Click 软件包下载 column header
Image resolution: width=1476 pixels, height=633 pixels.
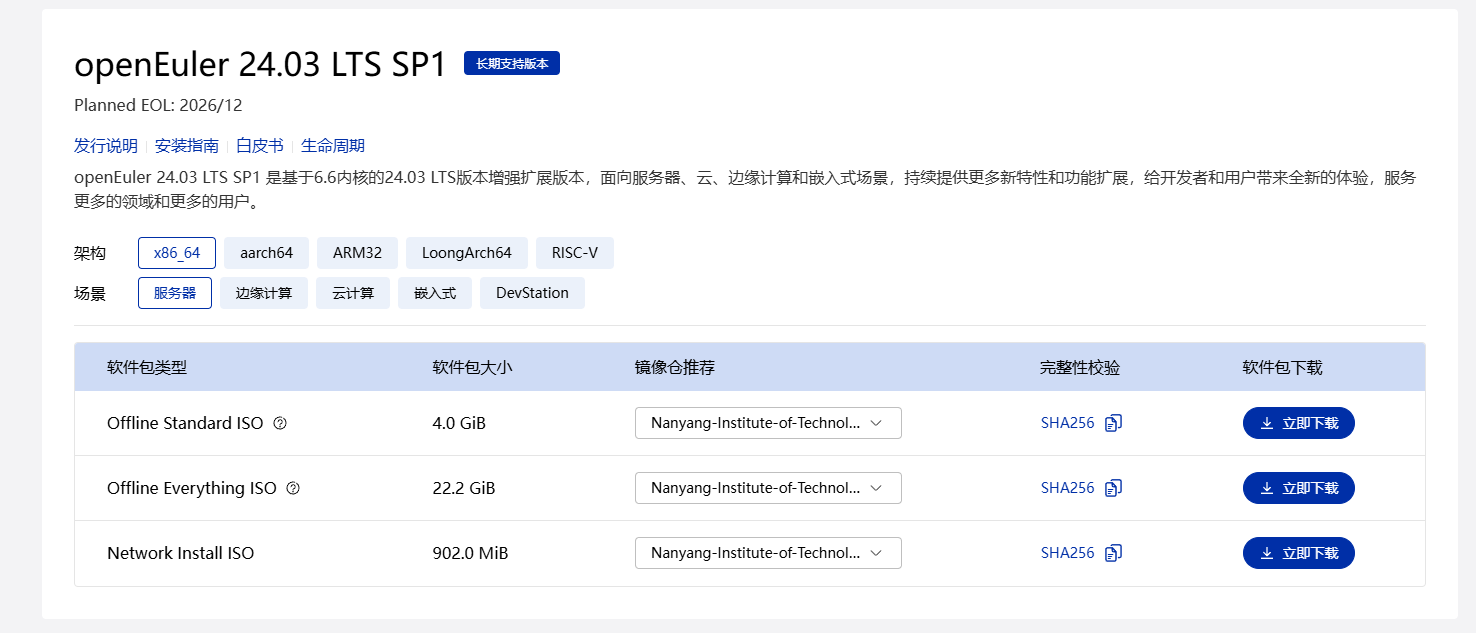click(x=1283, y=367)
